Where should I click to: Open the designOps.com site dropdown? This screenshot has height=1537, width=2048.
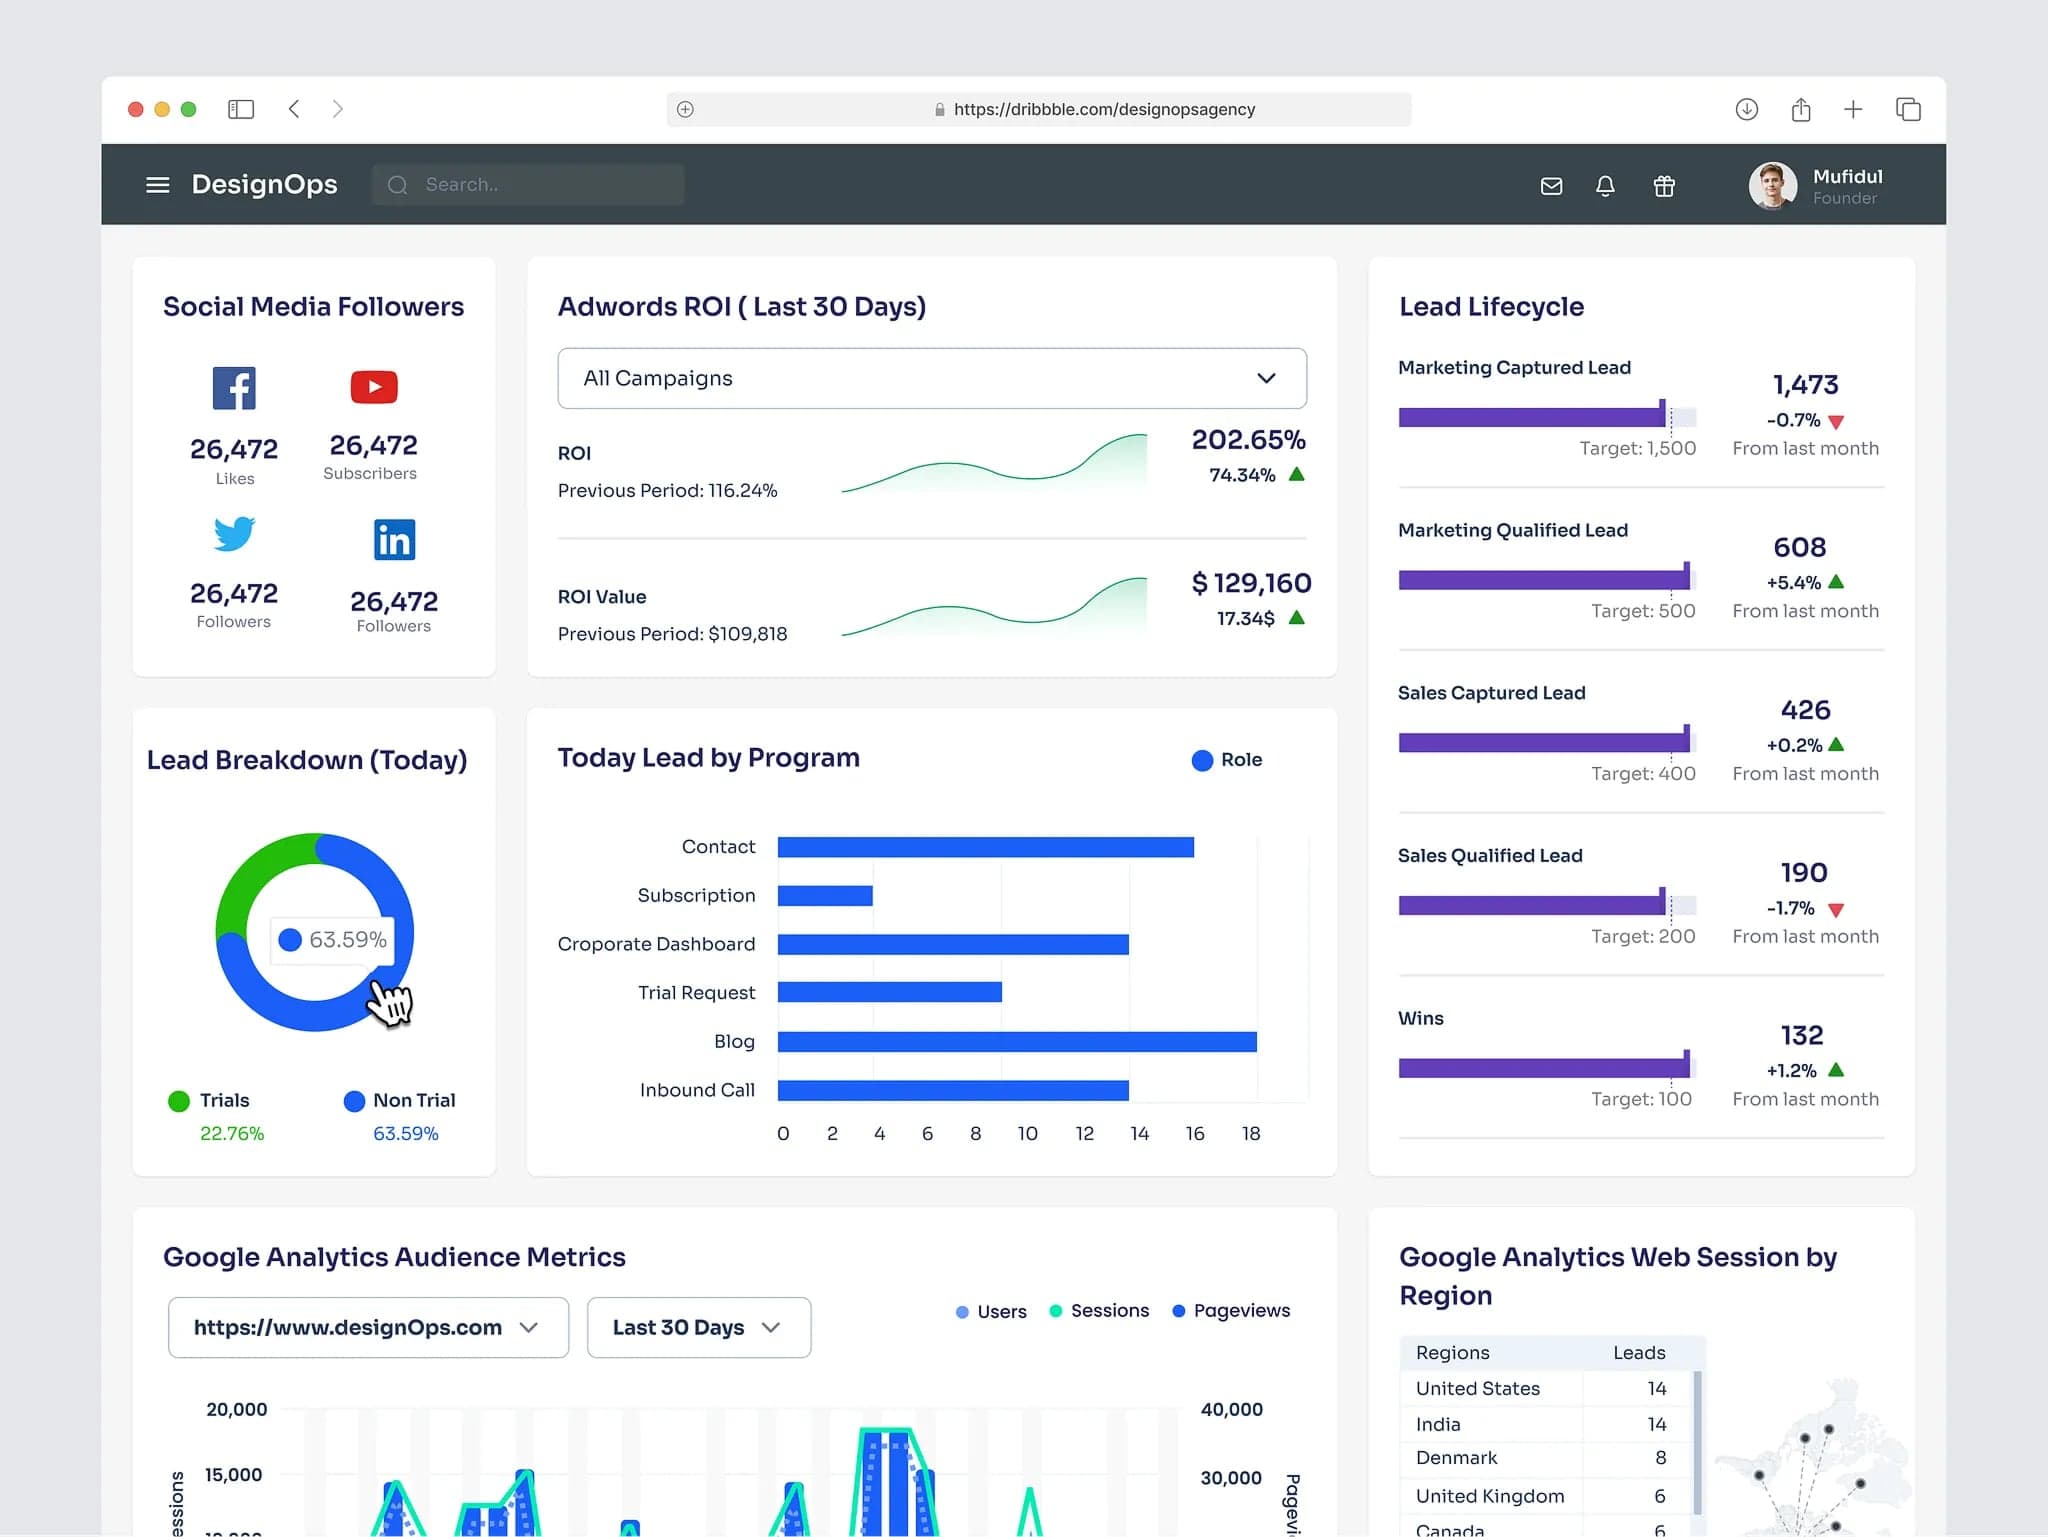pyautogui.click(x=368, y=1328)
